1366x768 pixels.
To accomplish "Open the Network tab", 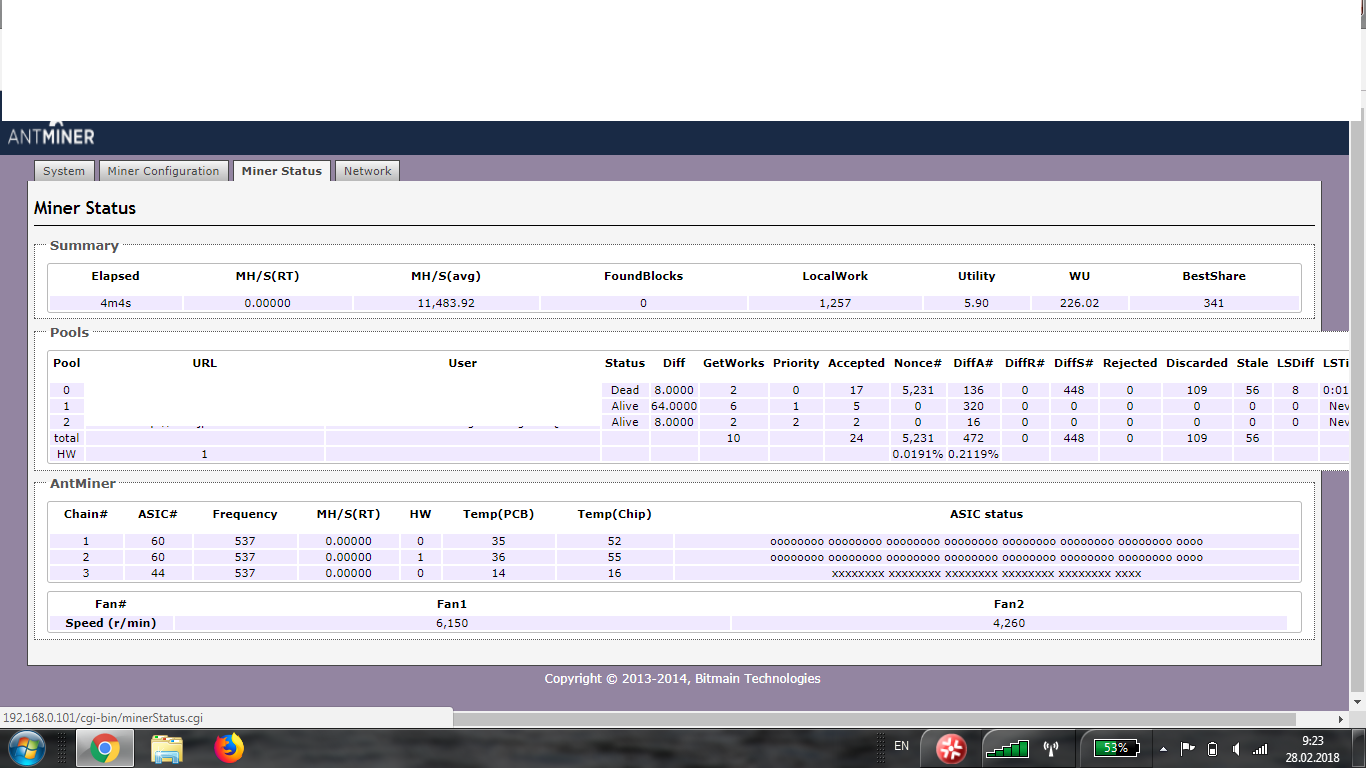I will coord(367,171).
